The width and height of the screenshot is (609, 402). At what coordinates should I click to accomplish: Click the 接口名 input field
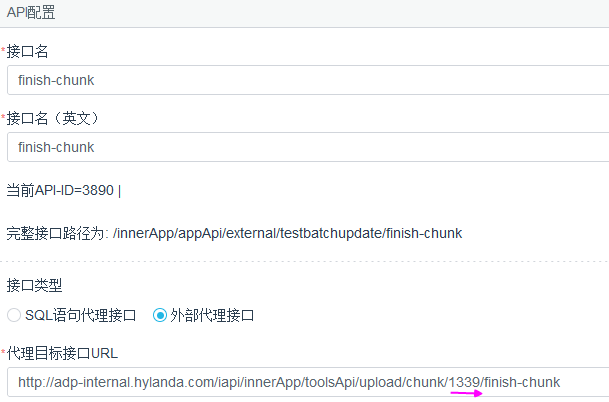(300, 80)
